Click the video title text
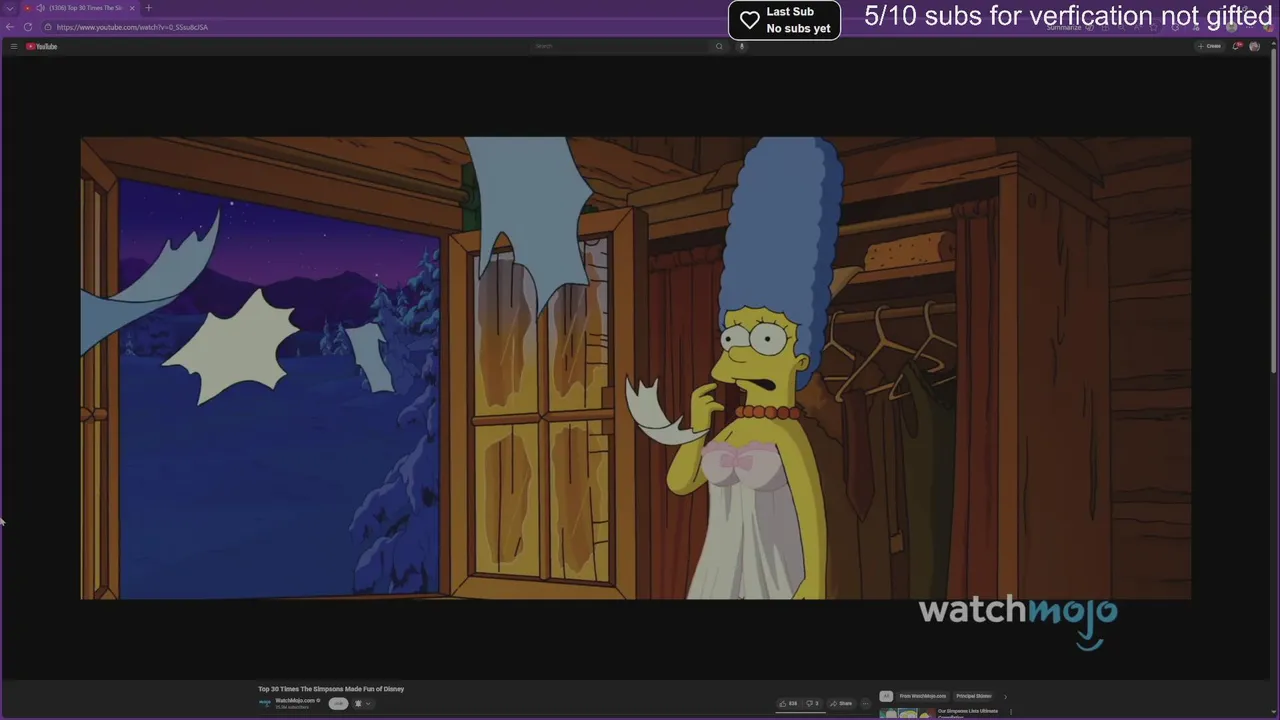Viewport: 1280px width, 720px height. click(331, 689)
